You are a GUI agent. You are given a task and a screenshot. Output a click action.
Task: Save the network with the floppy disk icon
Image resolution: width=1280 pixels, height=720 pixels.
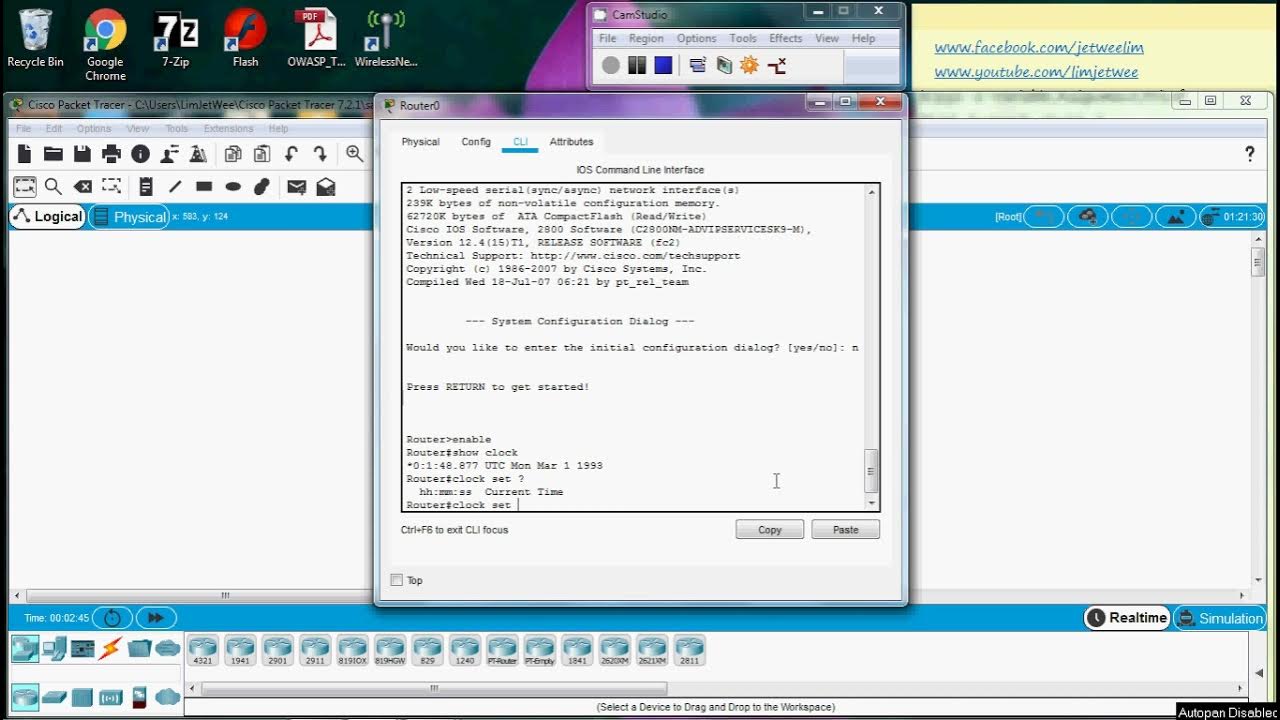pos(82,154)
